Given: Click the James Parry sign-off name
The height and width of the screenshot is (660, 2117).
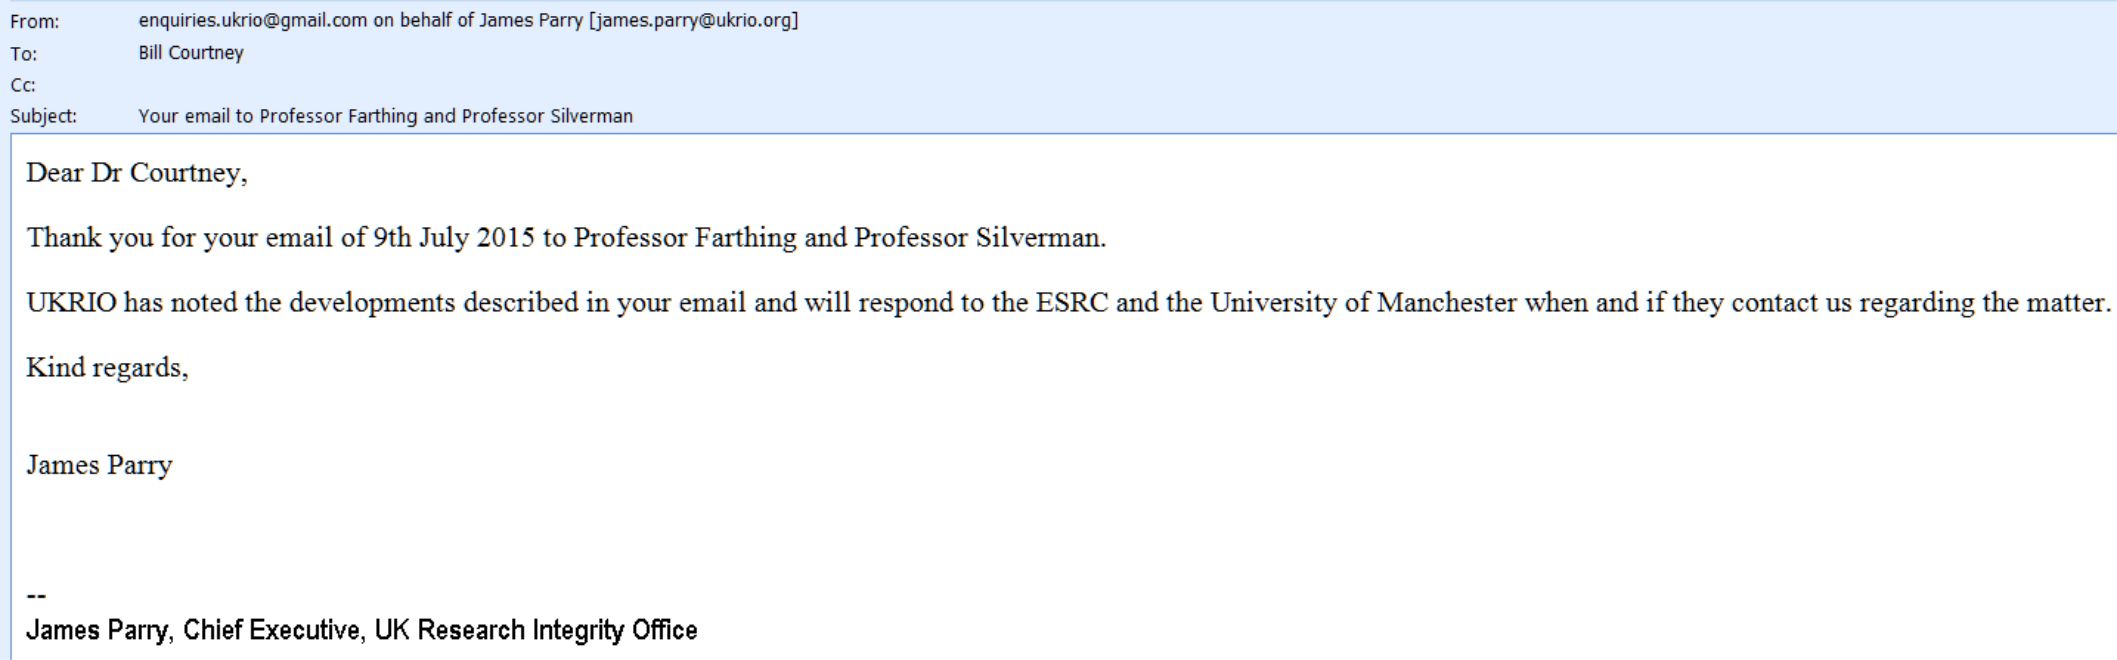Looking at the screenshot, I should (99, 465).
